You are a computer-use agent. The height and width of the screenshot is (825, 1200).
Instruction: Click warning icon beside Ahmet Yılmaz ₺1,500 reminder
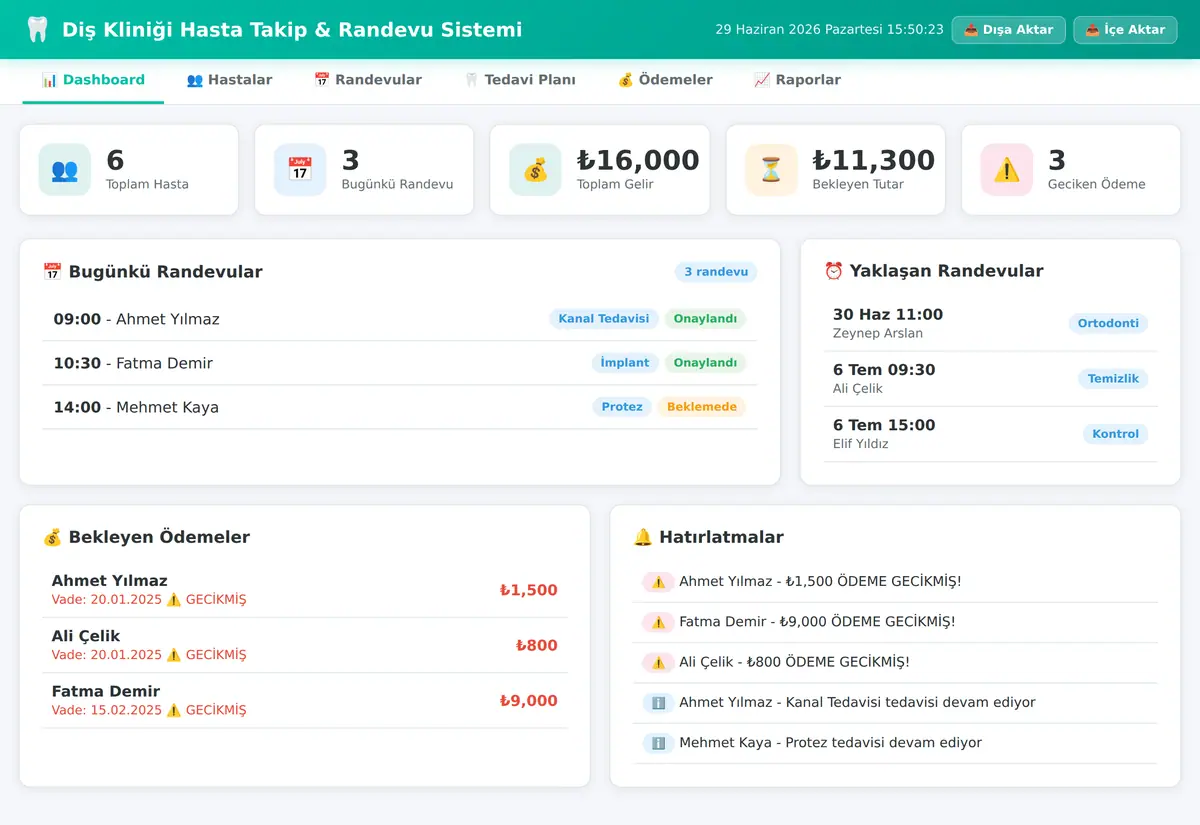[x=658, y=582]
